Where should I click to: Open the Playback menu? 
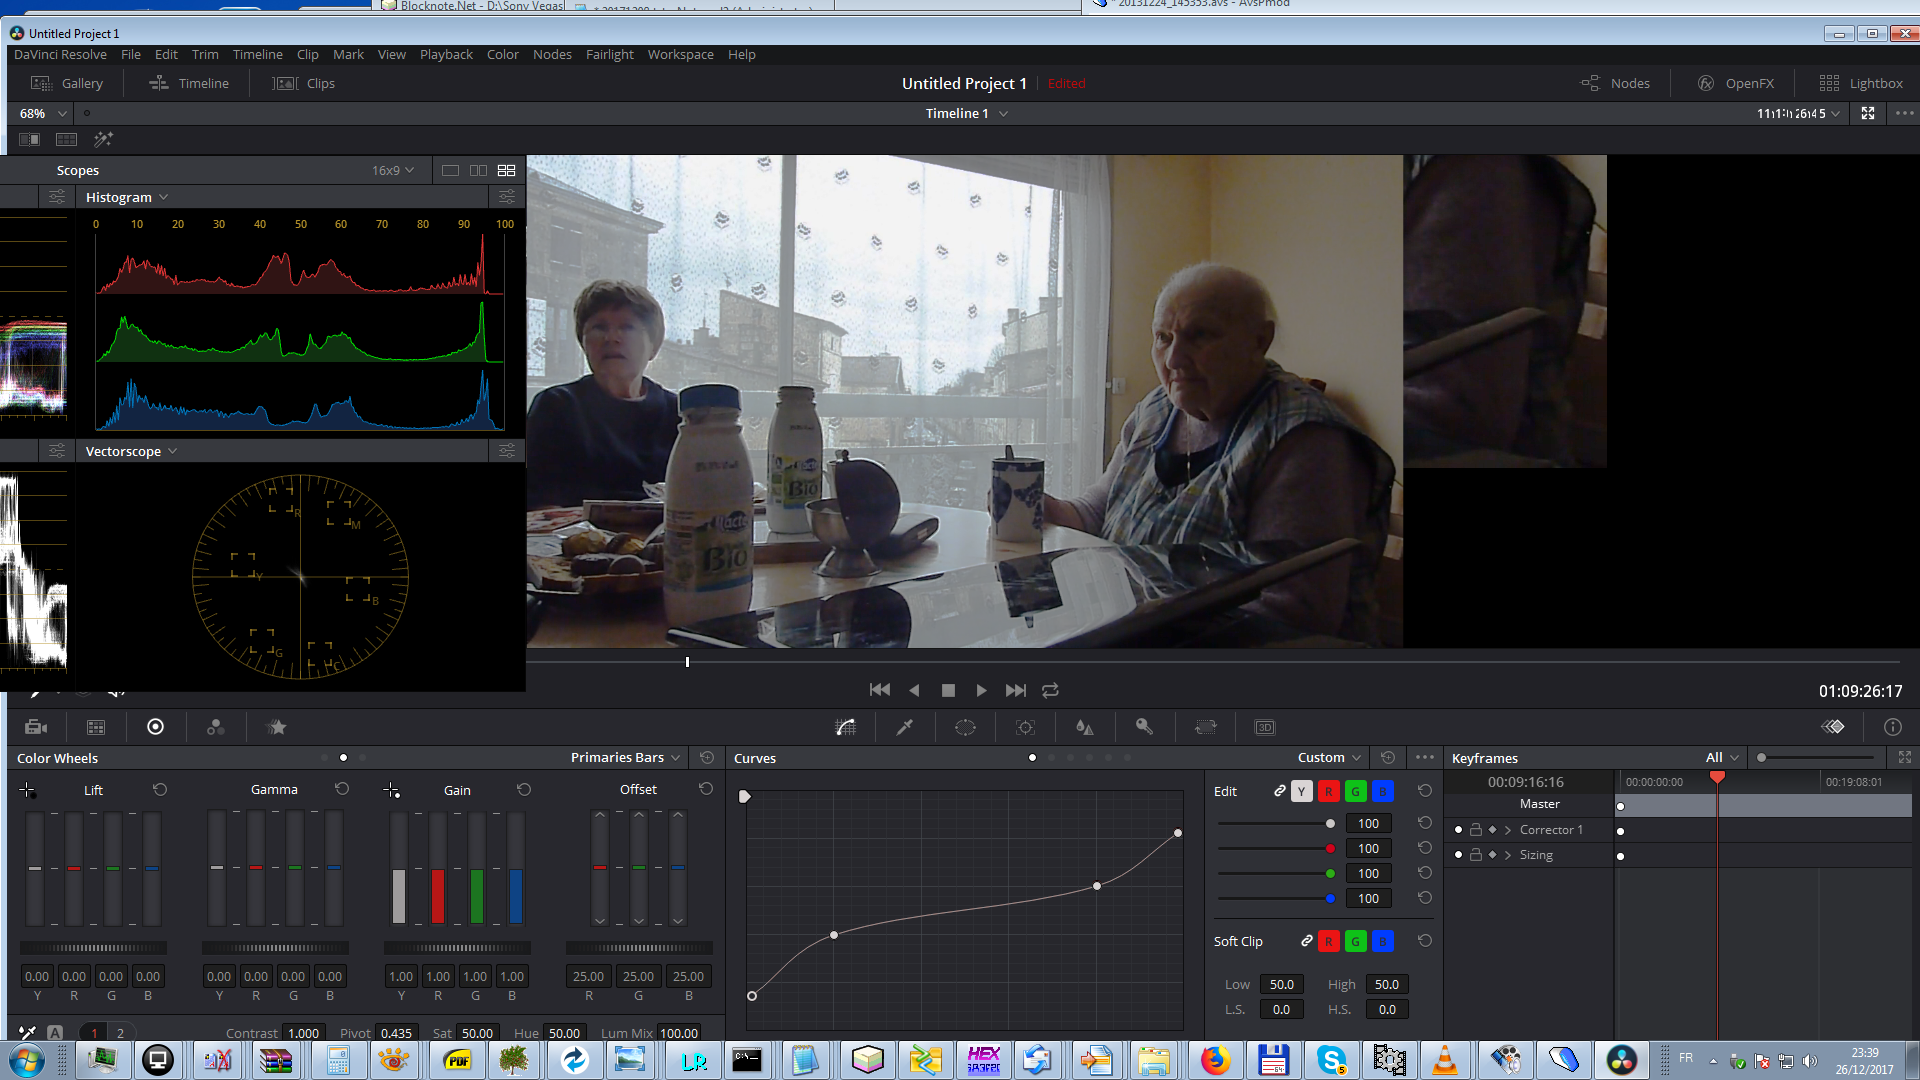(446, 54)
